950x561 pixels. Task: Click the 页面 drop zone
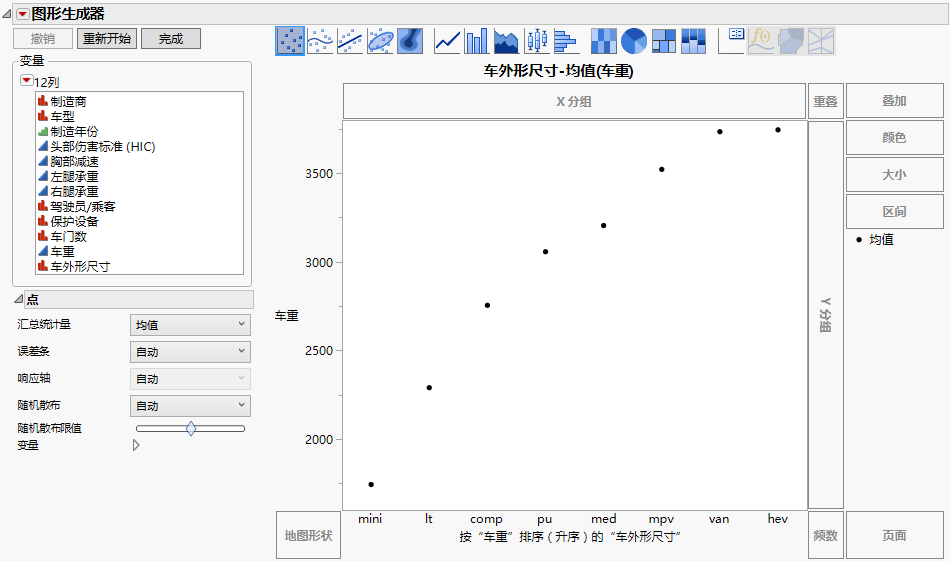coord(894,535)
